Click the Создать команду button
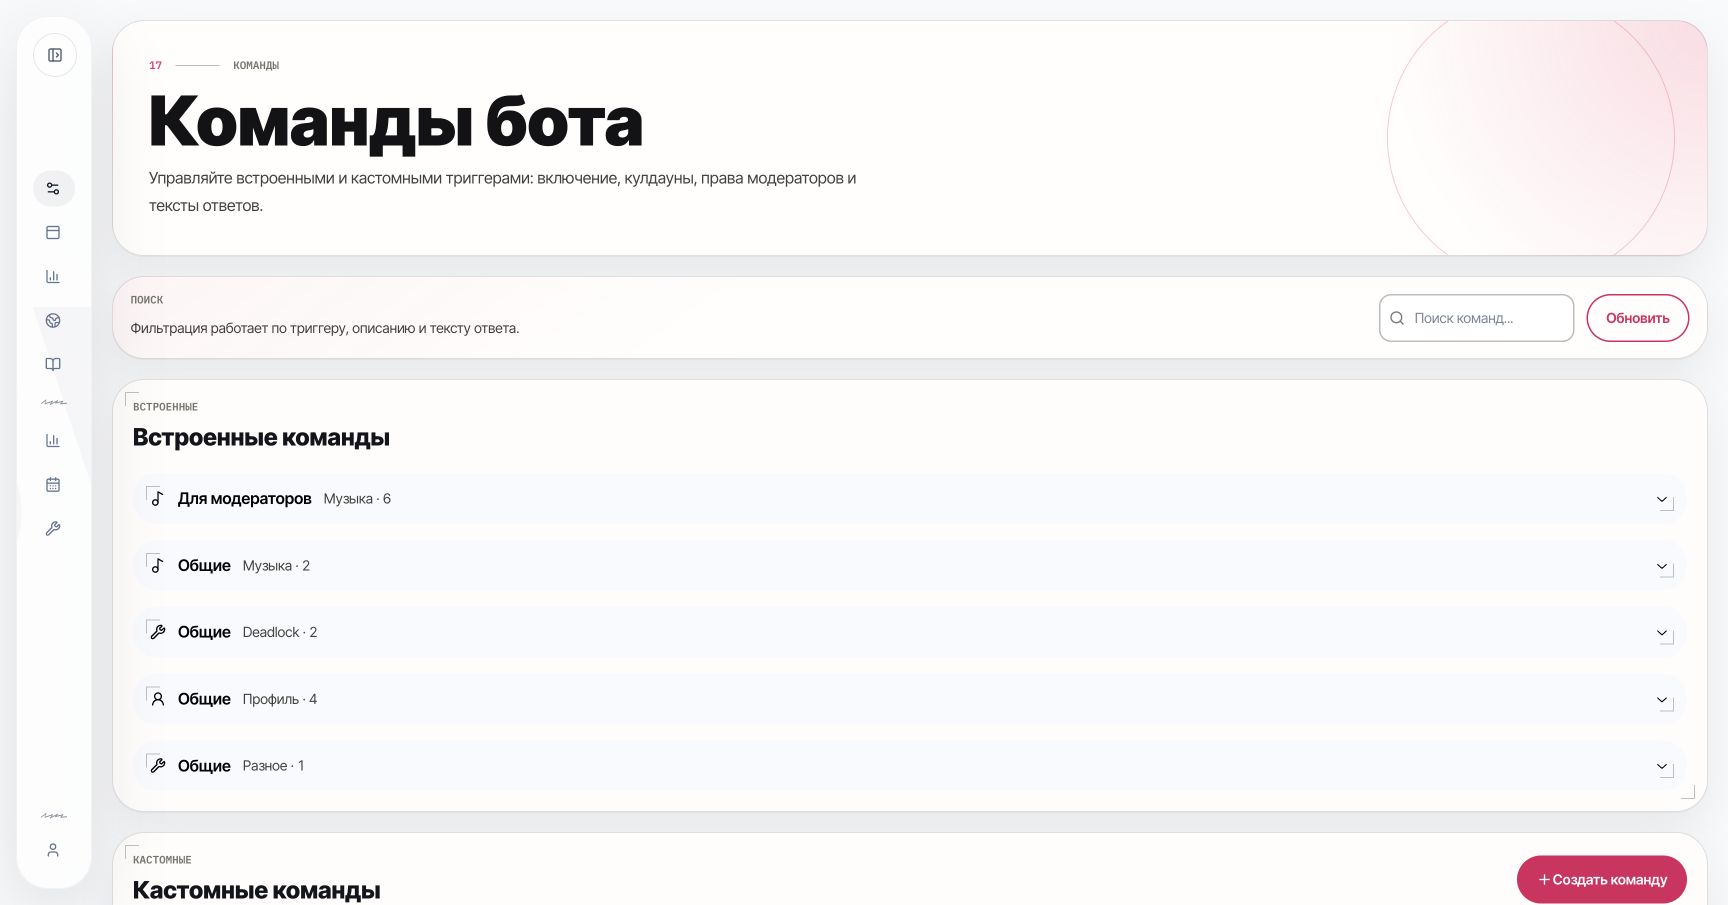The height and width of the screenshot is (905, 1728). [1602, 880]
